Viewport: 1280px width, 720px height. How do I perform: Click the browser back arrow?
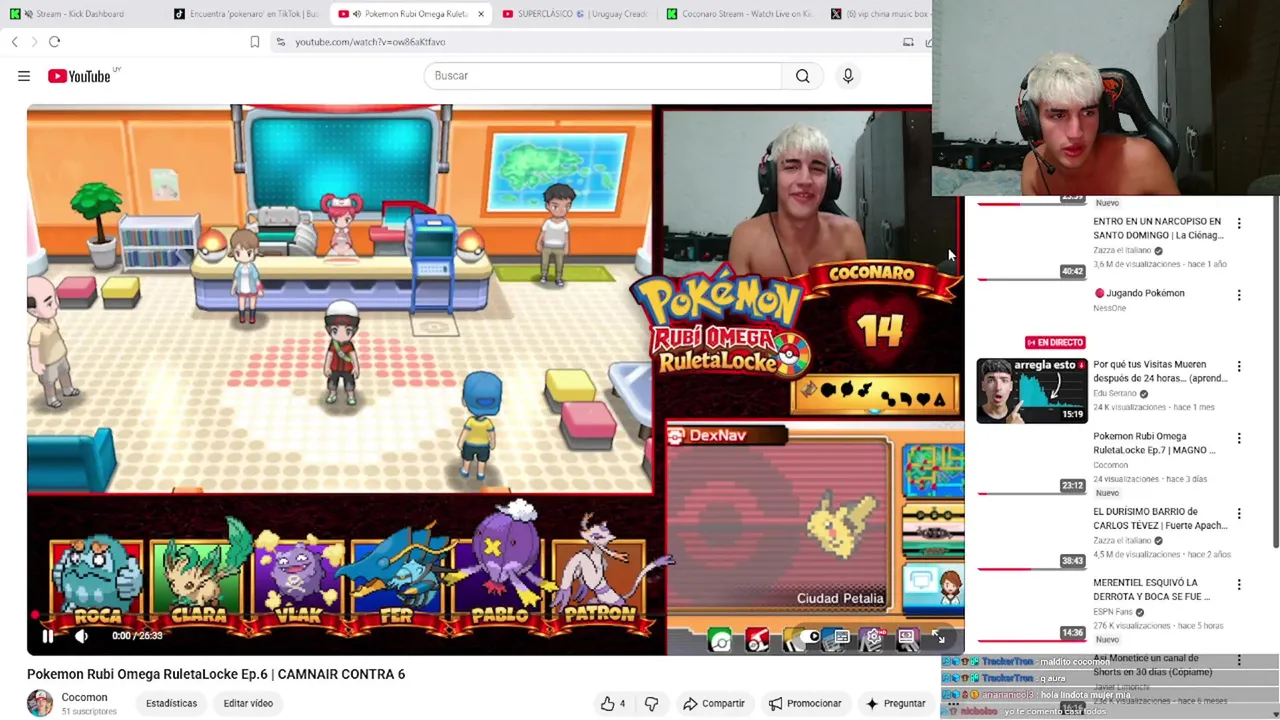[x=15, y=42]
